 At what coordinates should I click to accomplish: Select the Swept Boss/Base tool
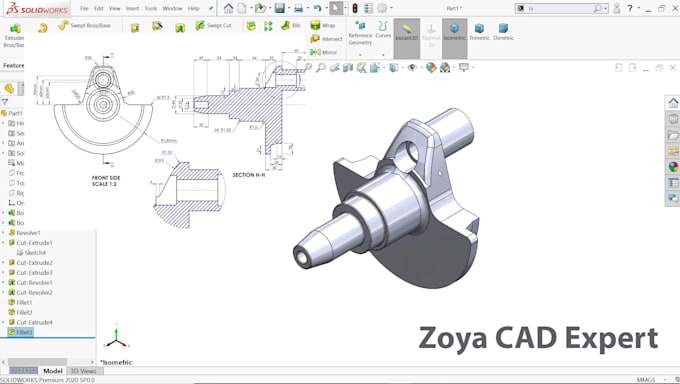point(85,26)
